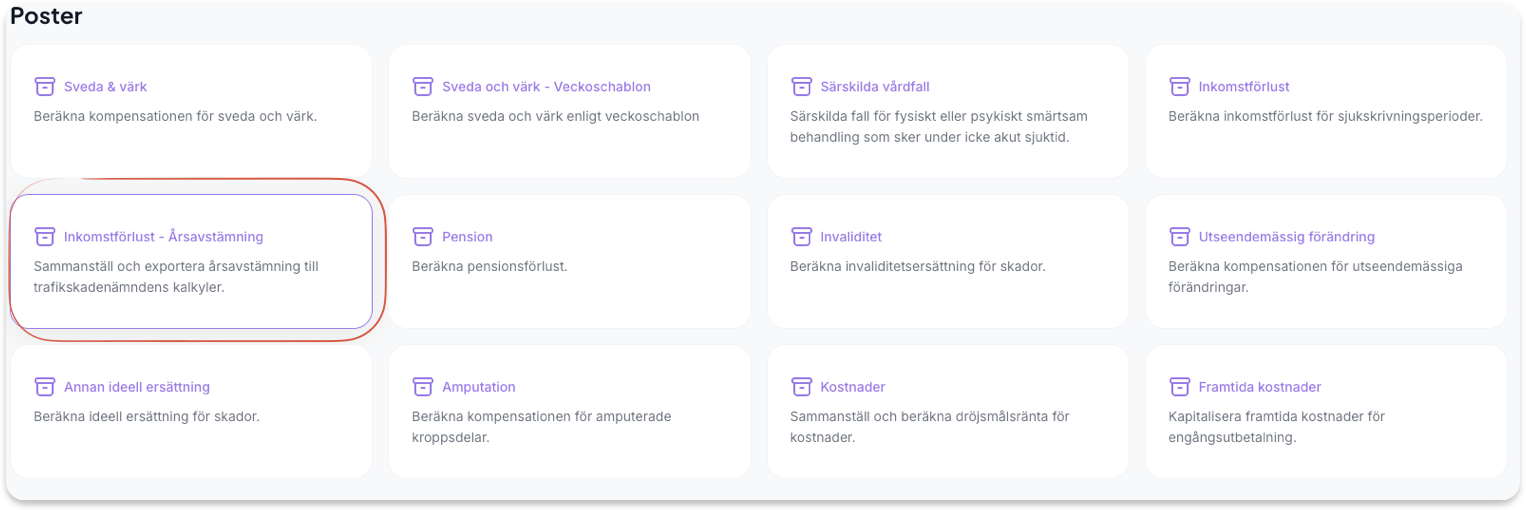Click the archive icon beside Sveda & värk

point(44,87)
